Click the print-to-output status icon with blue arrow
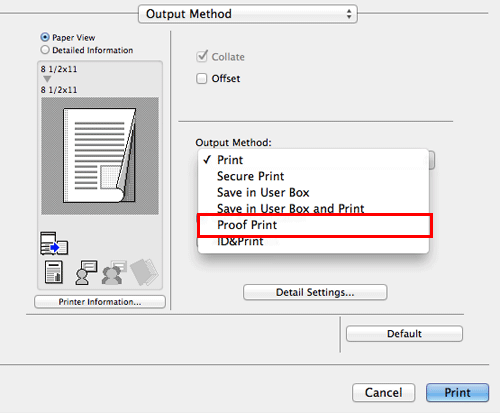The width and height of the screenshot is (500, 413). 54,243
